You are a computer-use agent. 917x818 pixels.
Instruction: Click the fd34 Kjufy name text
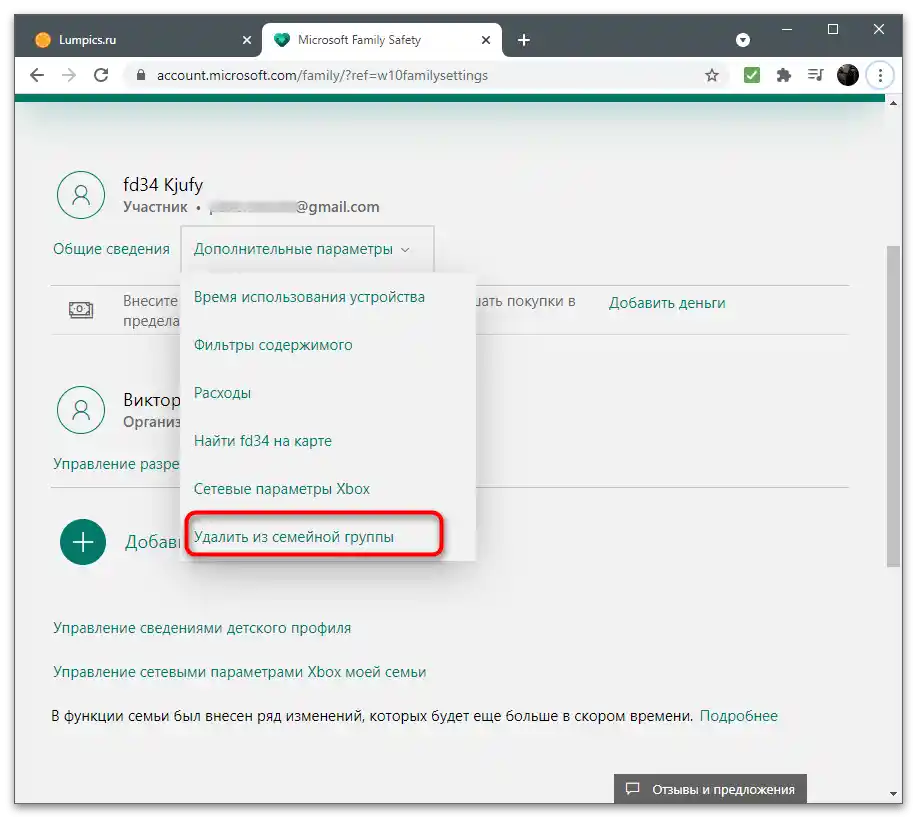tap(163, 185)
